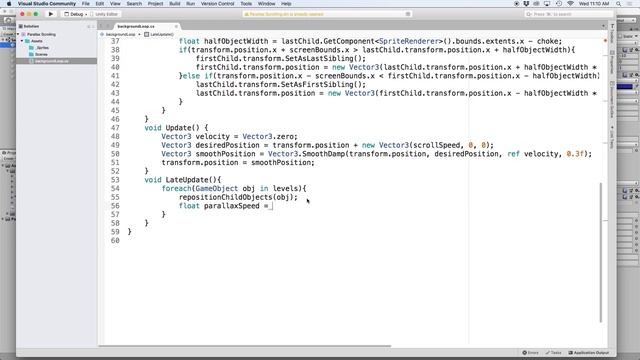The width and height of the screenshot is (640, 360).
Task: Click the Time Machine icon in menu bar
Action: (559, 4)
